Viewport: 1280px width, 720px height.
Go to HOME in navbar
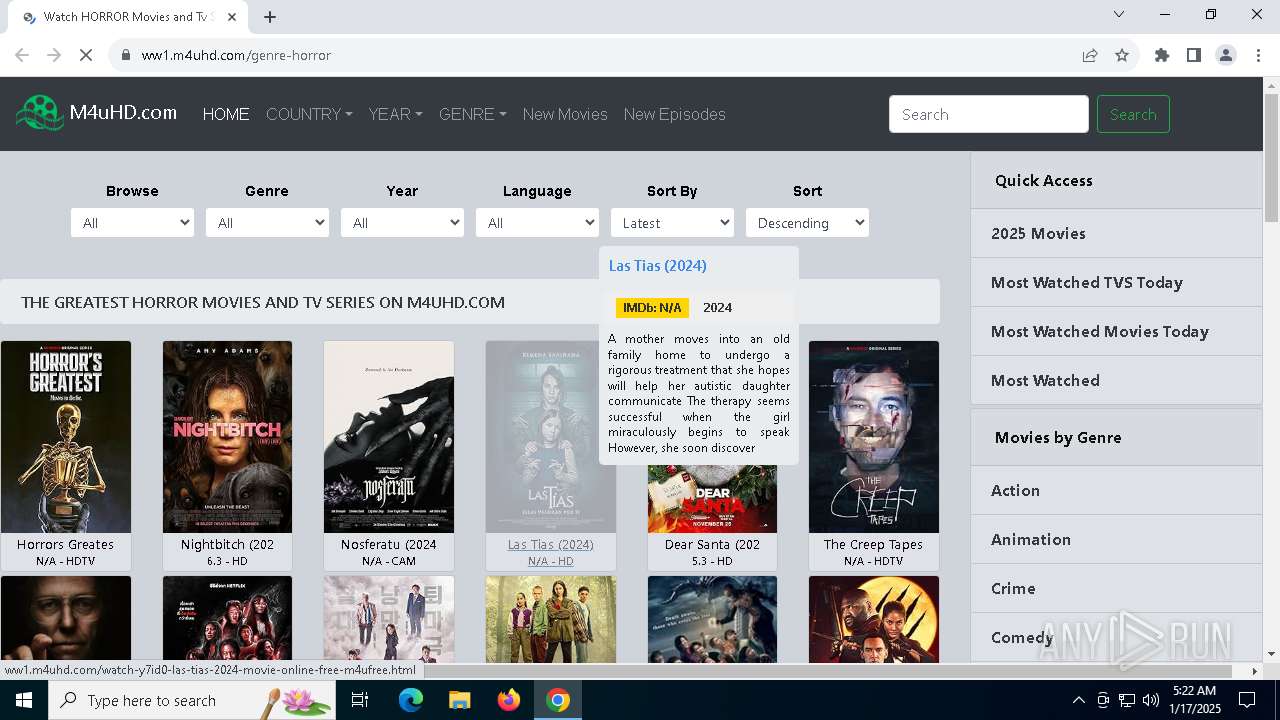click(226, 114)
